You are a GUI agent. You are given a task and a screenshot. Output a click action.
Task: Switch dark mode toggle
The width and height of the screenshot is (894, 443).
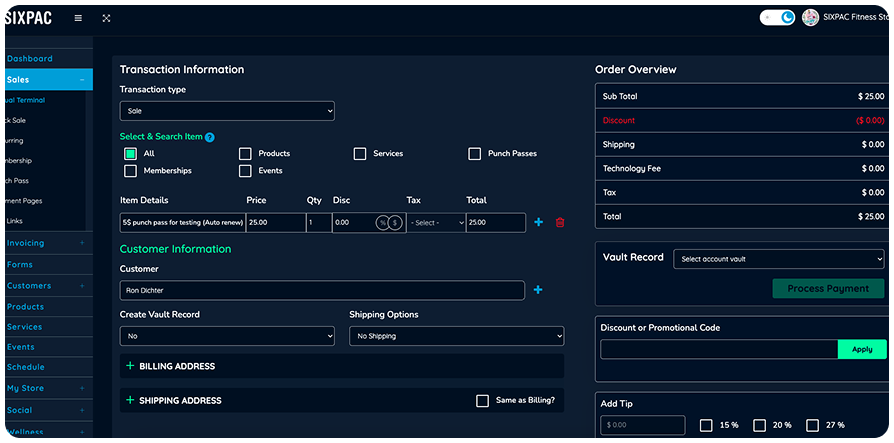(777, 18)
